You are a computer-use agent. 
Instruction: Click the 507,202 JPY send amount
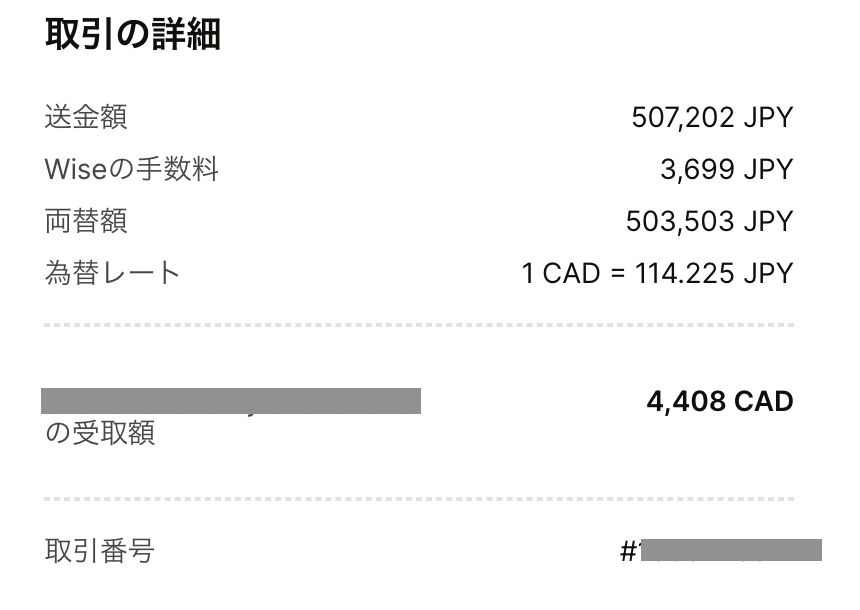pos(712,117)
